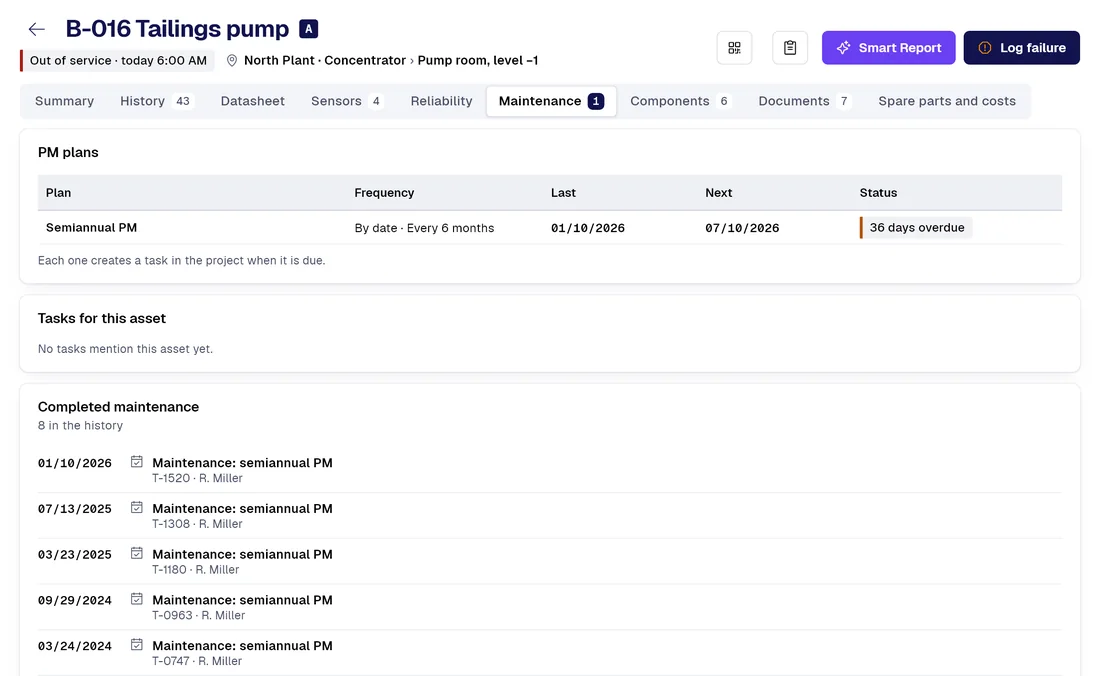Click the Log failure button
Viewport: 1100px width, 676px height.
click(x=1021, y=48)
